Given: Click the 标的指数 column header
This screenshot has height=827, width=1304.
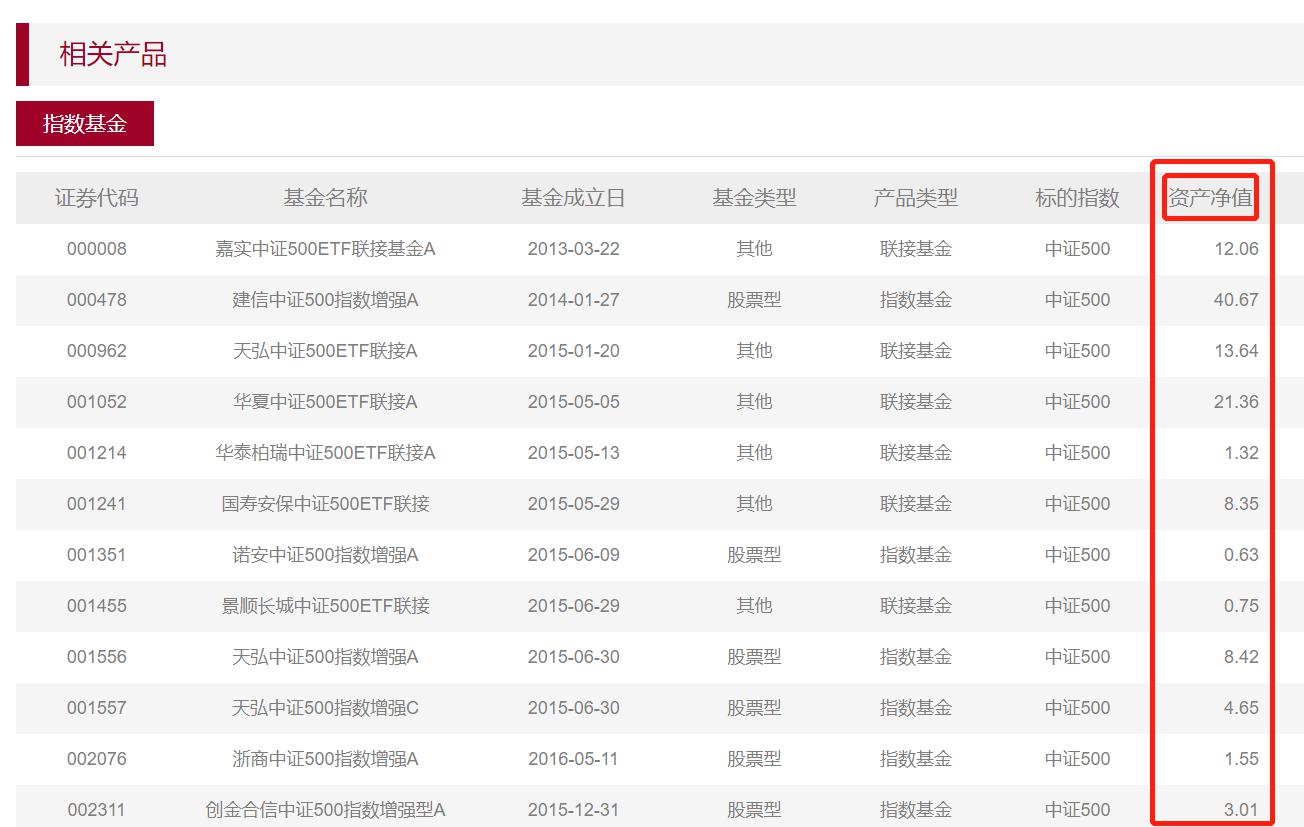Looking at the screenshot, I should click(x=1077, y=198).
